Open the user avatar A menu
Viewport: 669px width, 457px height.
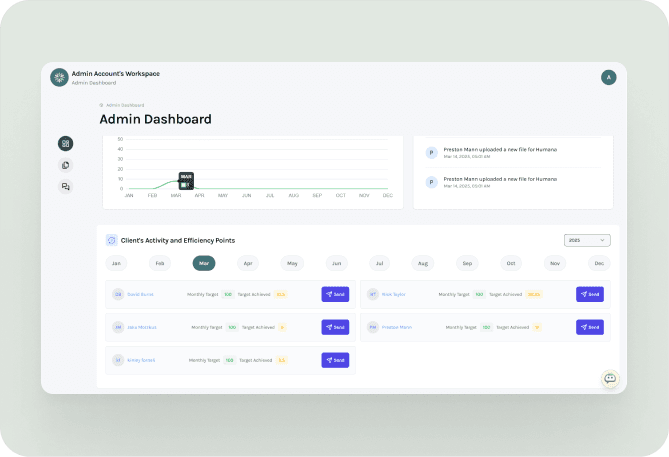608,77
